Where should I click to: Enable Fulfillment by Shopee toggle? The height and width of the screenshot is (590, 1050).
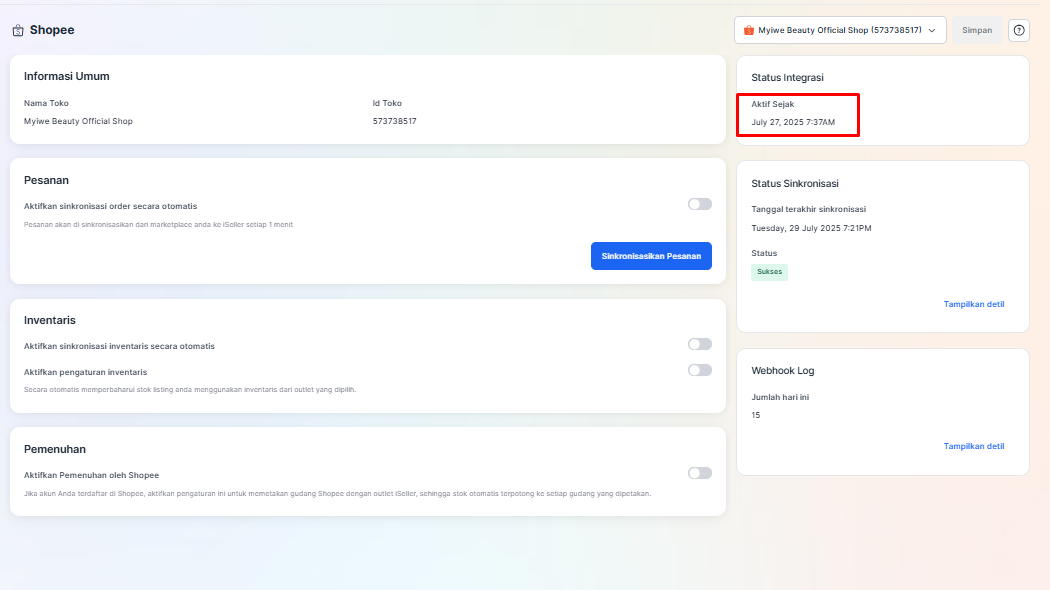700,473
